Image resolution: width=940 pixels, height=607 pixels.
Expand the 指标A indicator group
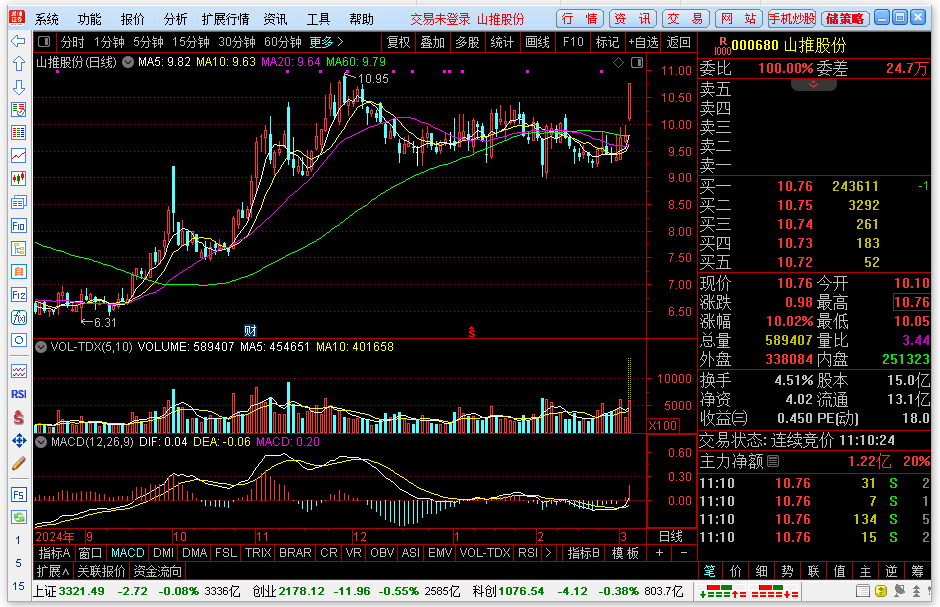pos(54,553)
